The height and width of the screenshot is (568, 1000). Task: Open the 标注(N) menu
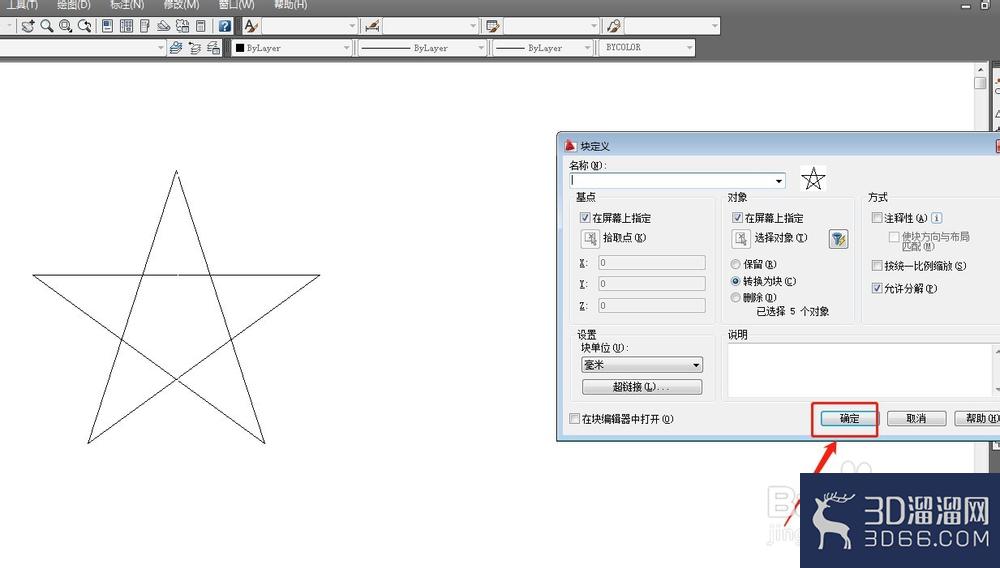pos(127,4)
